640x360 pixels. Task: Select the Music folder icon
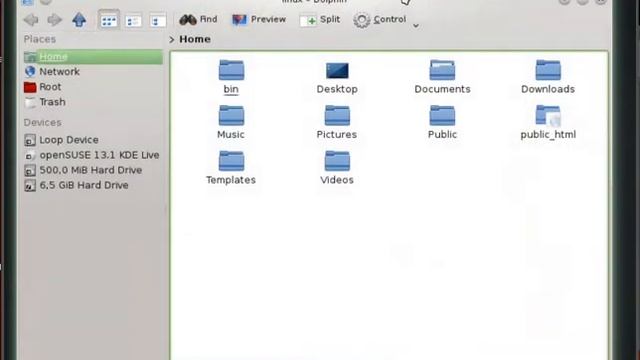click(231, 116)
